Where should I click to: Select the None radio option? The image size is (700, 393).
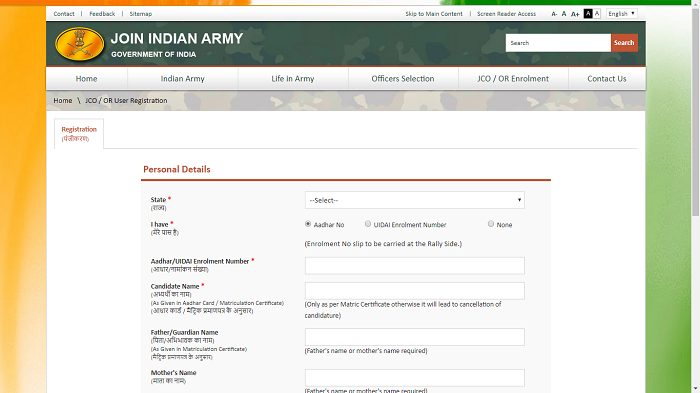tap(491, 224)
